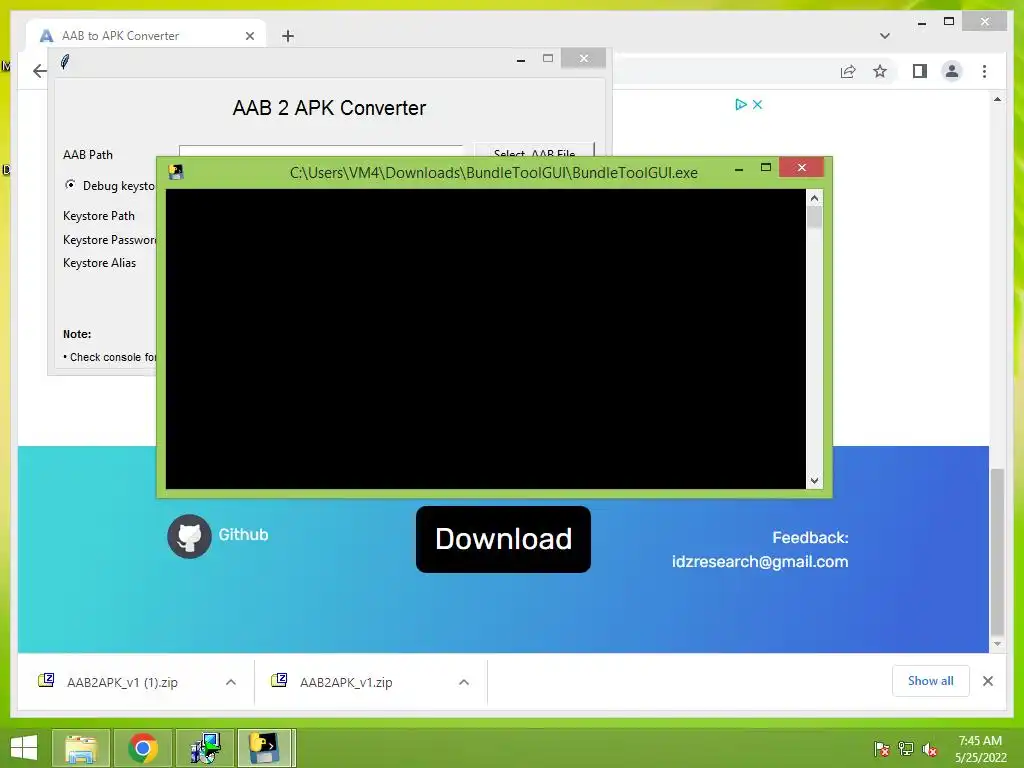This screenshot has height=768, width=1024.
Task: Open the Chrome profile avatar menu
Action: 952,71
